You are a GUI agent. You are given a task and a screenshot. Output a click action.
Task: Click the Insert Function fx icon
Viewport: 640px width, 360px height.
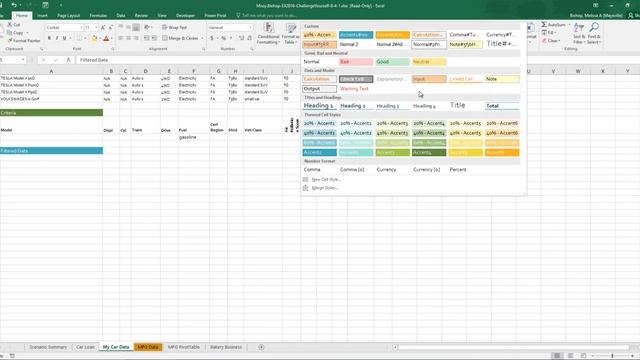coord(68,60)
